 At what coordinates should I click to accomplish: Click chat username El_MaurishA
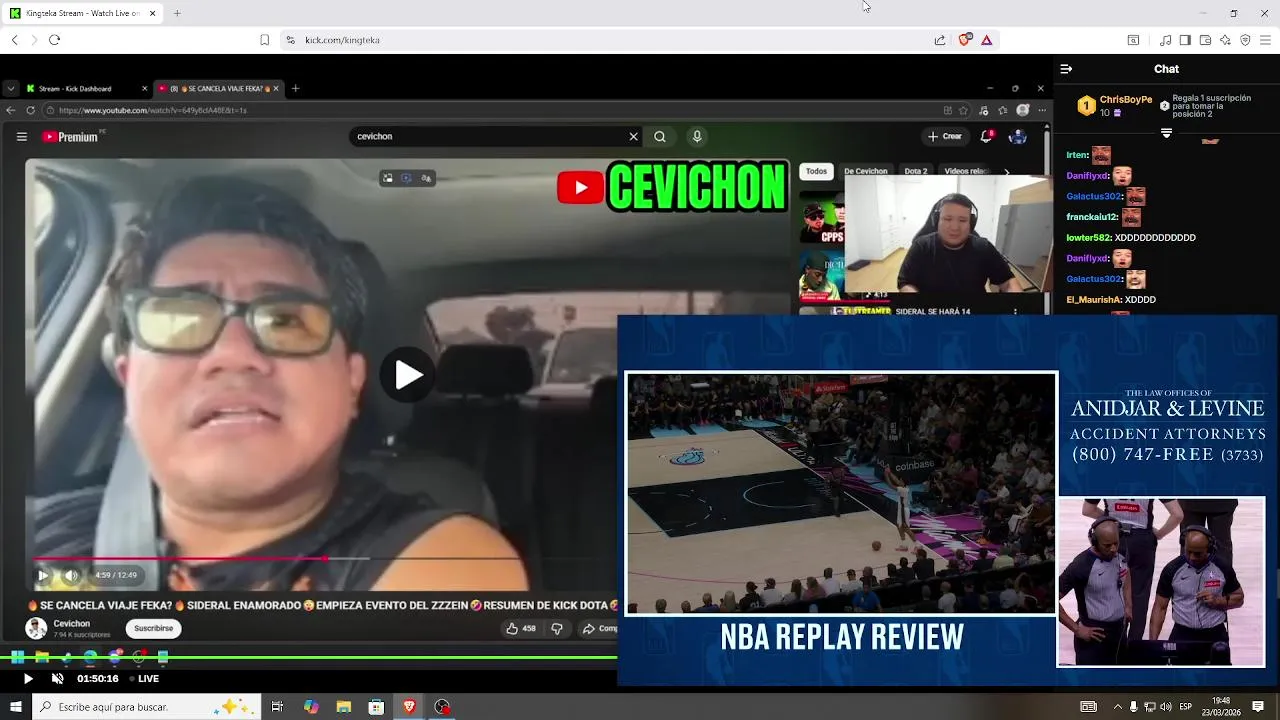[x=1094, y=300]
